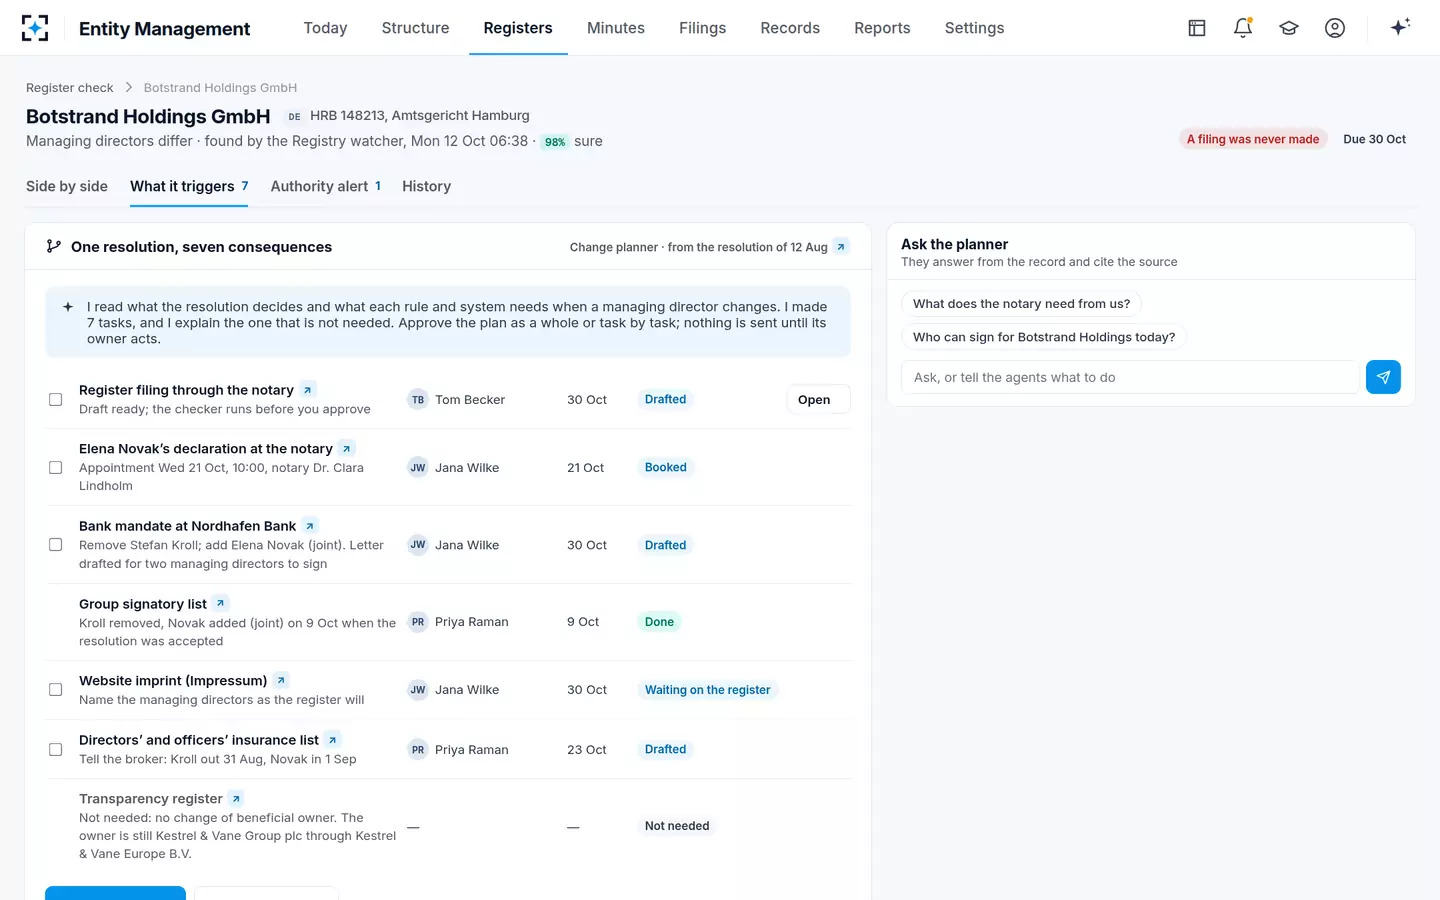This screenshot has width=1440, height=900.
Task: Check the Directors' and officers' insurance list box
Action: click(x=56, y=750)
